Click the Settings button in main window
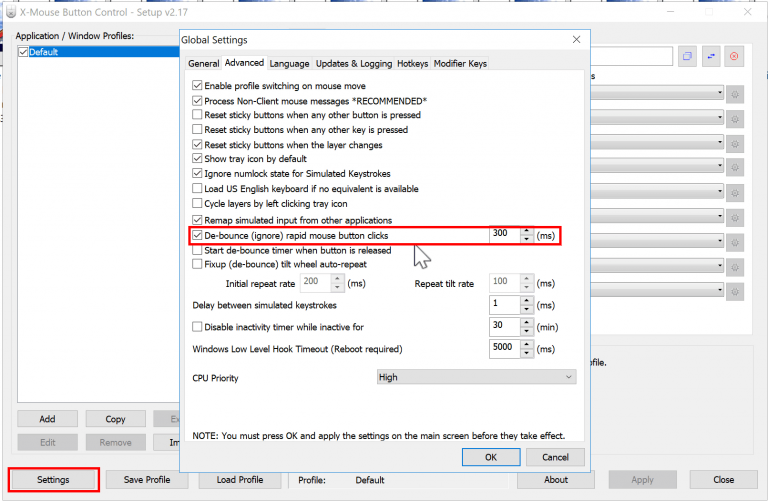This screenshot has height=501, width=768. [53, 480]
